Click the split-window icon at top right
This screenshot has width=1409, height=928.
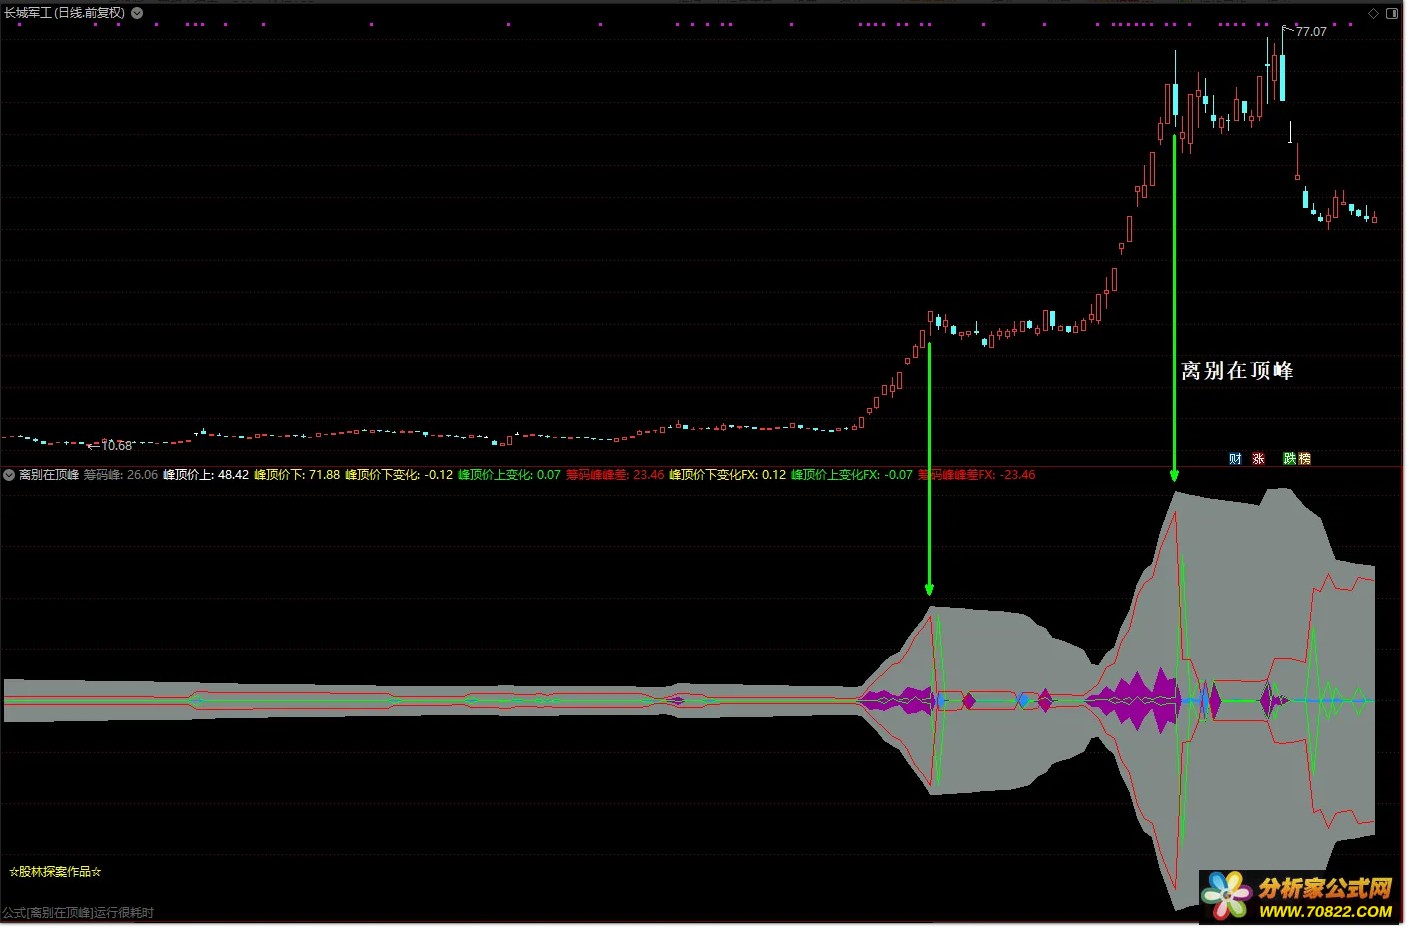point(1392,13)
